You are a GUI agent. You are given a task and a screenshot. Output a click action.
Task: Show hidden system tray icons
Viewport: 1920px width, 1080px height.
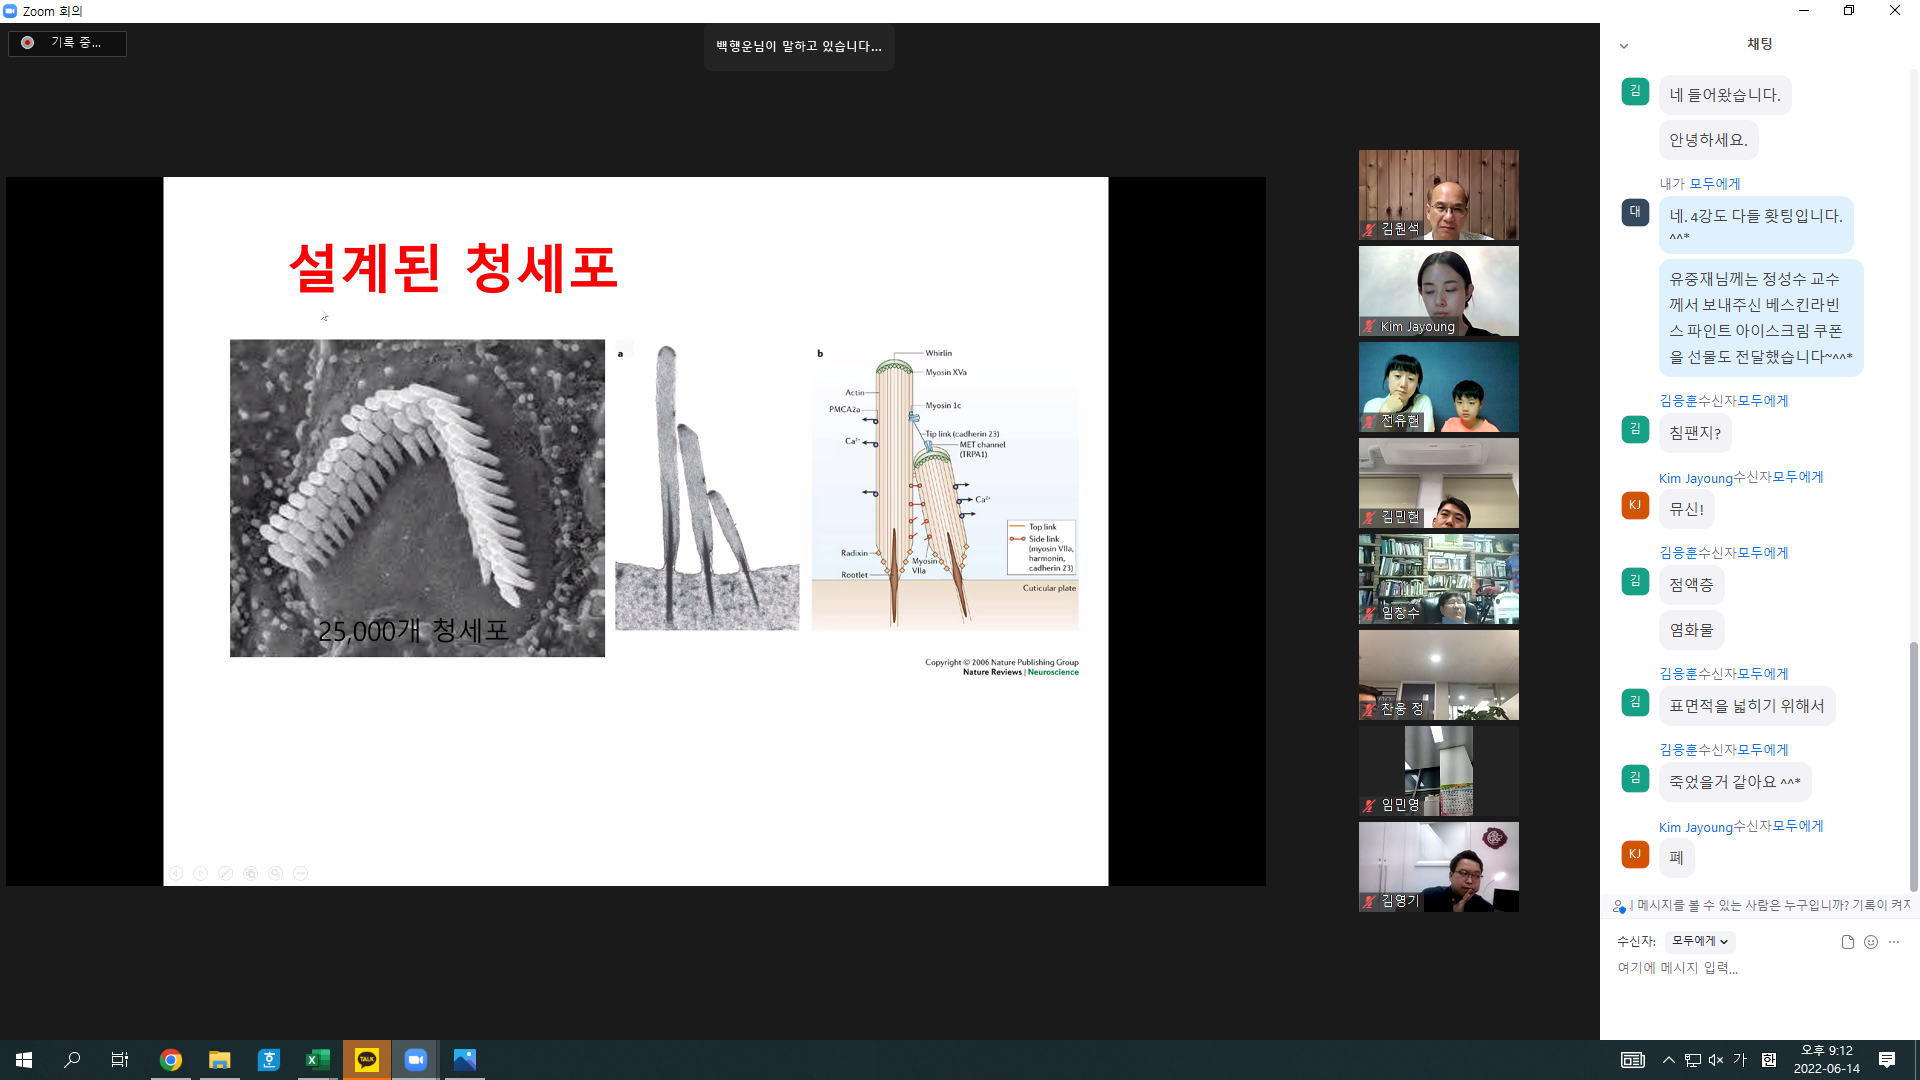pos(1668,1060)
